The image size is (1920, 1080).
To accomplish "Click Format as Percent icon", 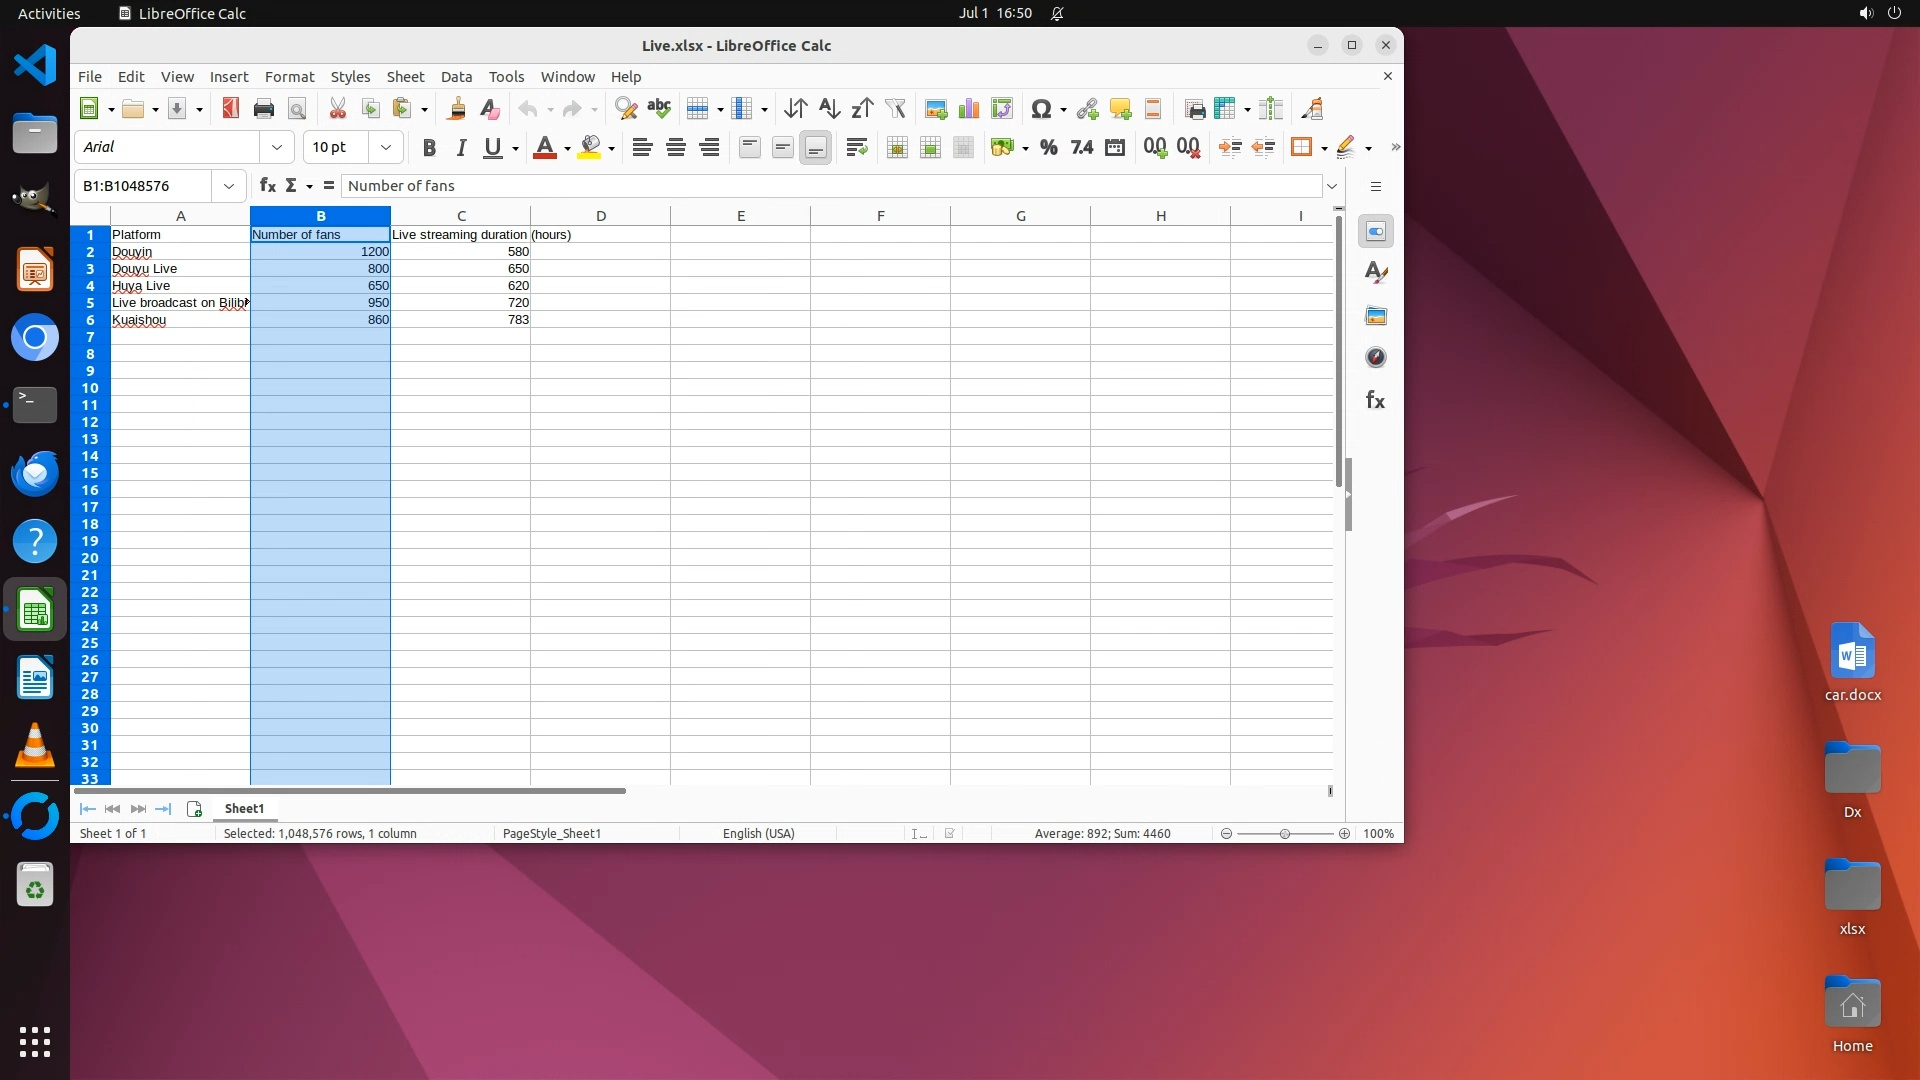I will (x=1048, y=148).
